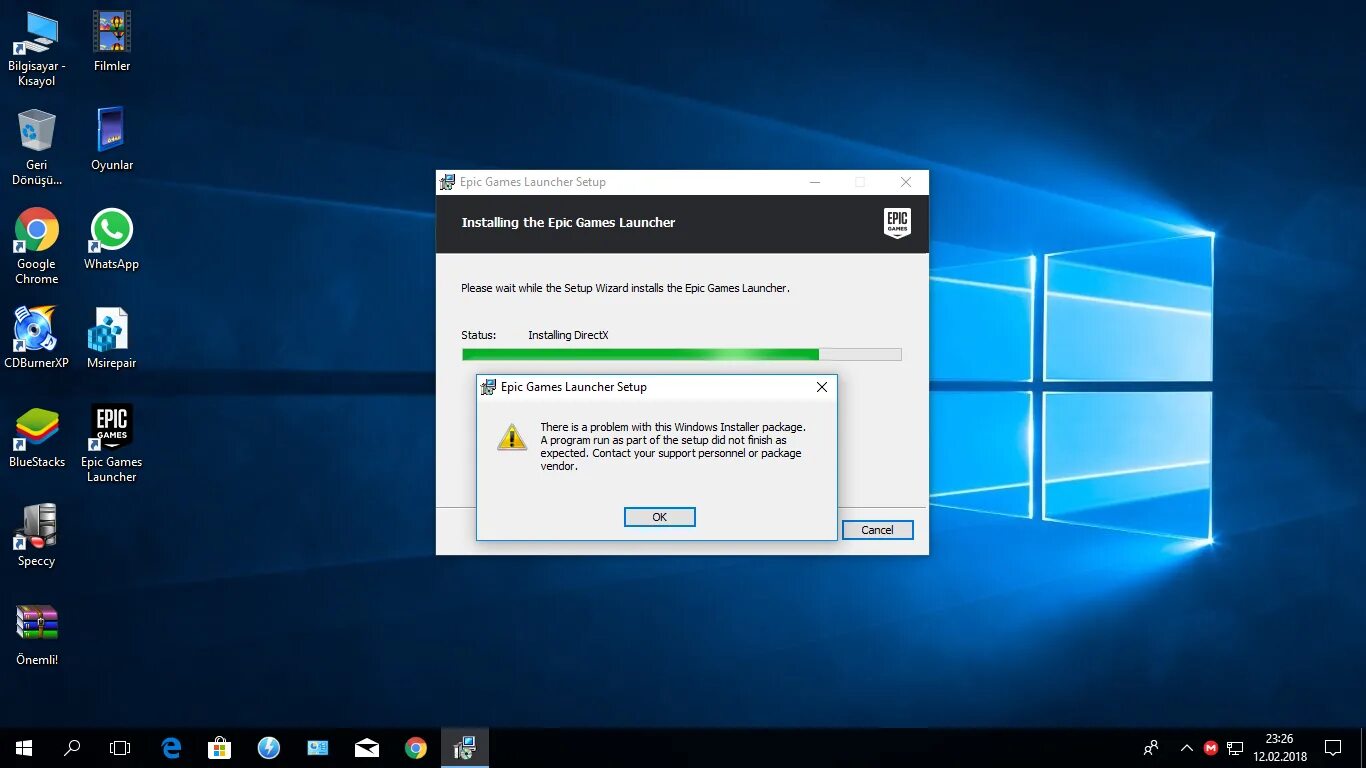Select the Epic Games Launcher desktop shortcut
The width and height of the screenshot is (1366, 768).
[x=112, y=445]
